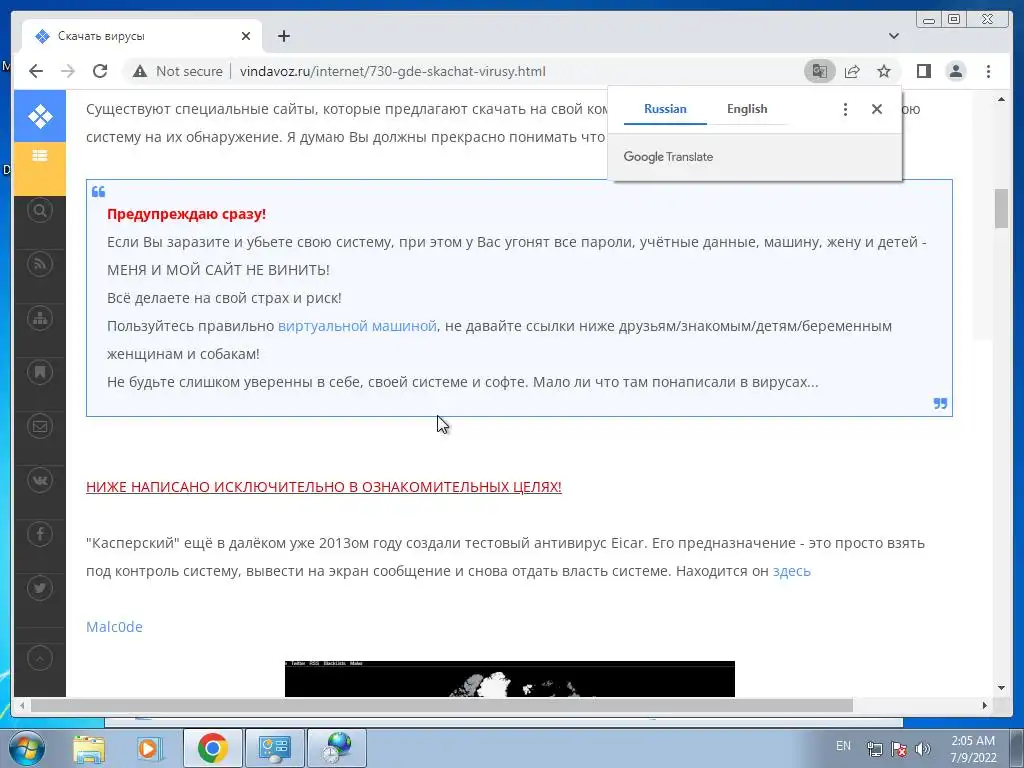Open the yellow menu list icon
This screenshot has width=1024, height=768.
click(40, 156)
